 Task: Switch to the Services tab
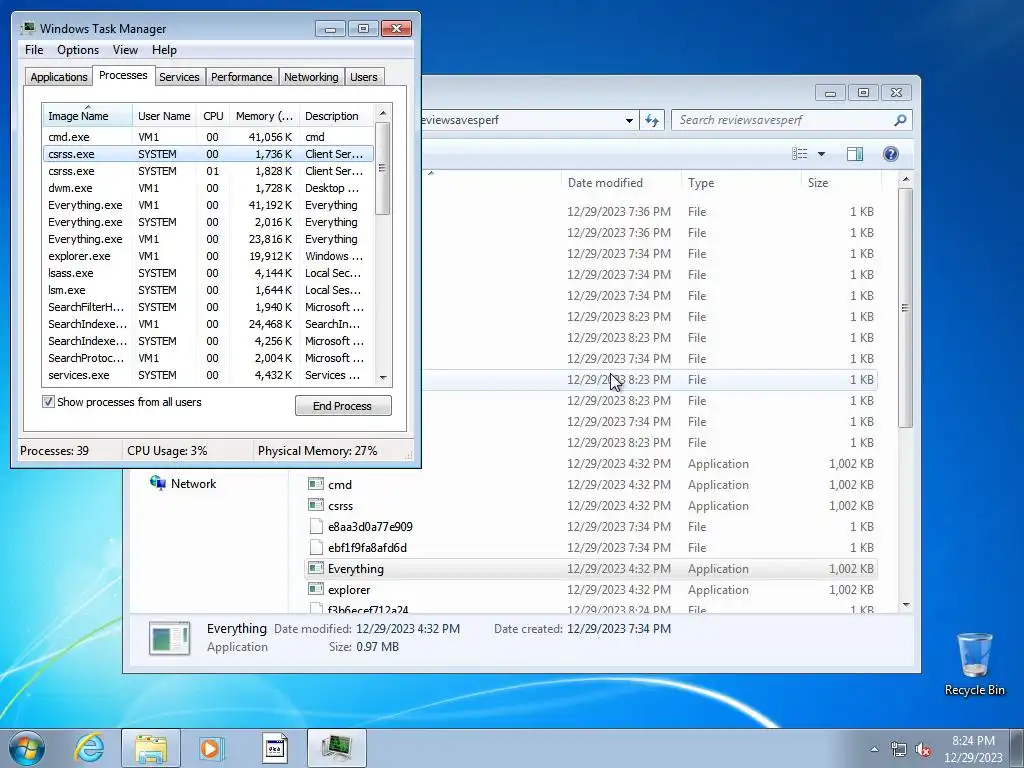(179, 77)
